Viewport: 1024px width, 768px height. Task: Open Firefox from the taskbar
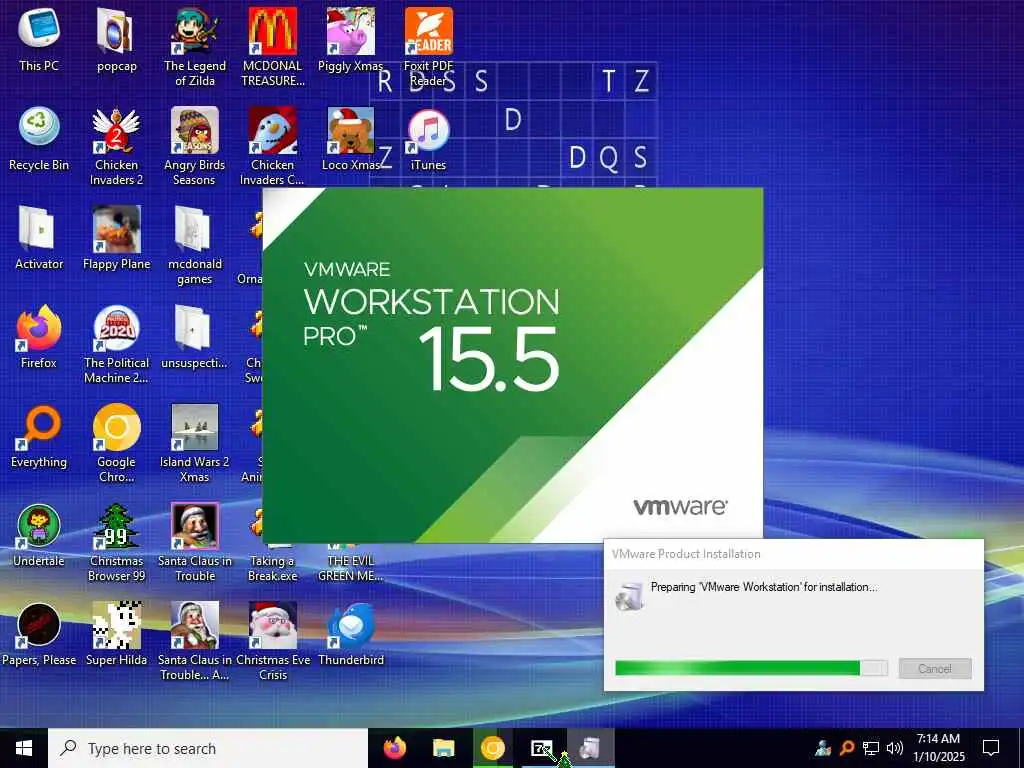coord(394,748)
